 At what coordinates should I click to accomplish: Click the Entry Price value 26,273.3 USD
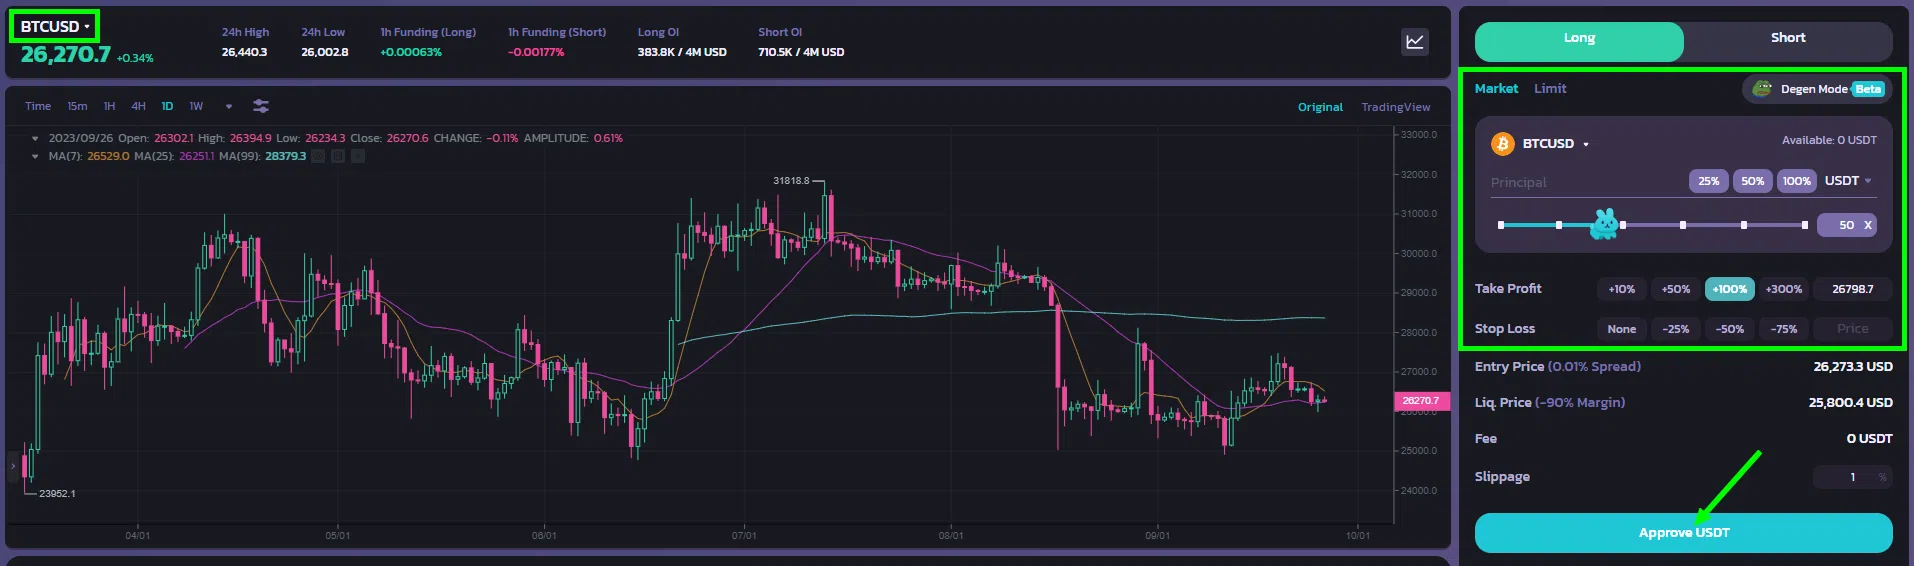pyautogui.click(x=1853, y=367)
